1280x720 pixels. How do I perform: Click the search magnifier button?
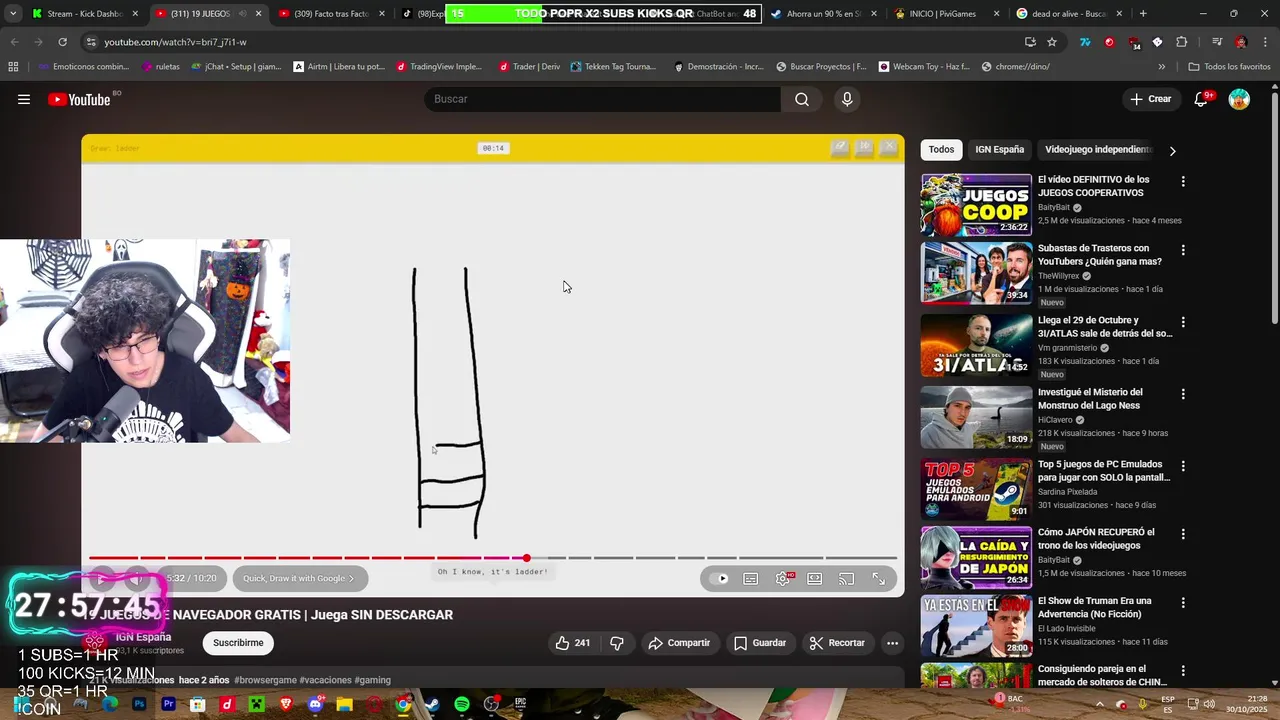802,99
